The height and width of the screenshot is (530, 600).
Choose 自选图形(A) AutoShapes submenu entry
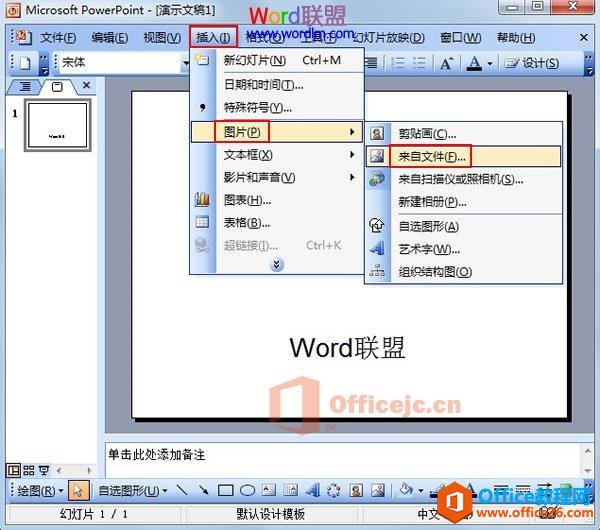pyautogui.click(x=463, y=226)
